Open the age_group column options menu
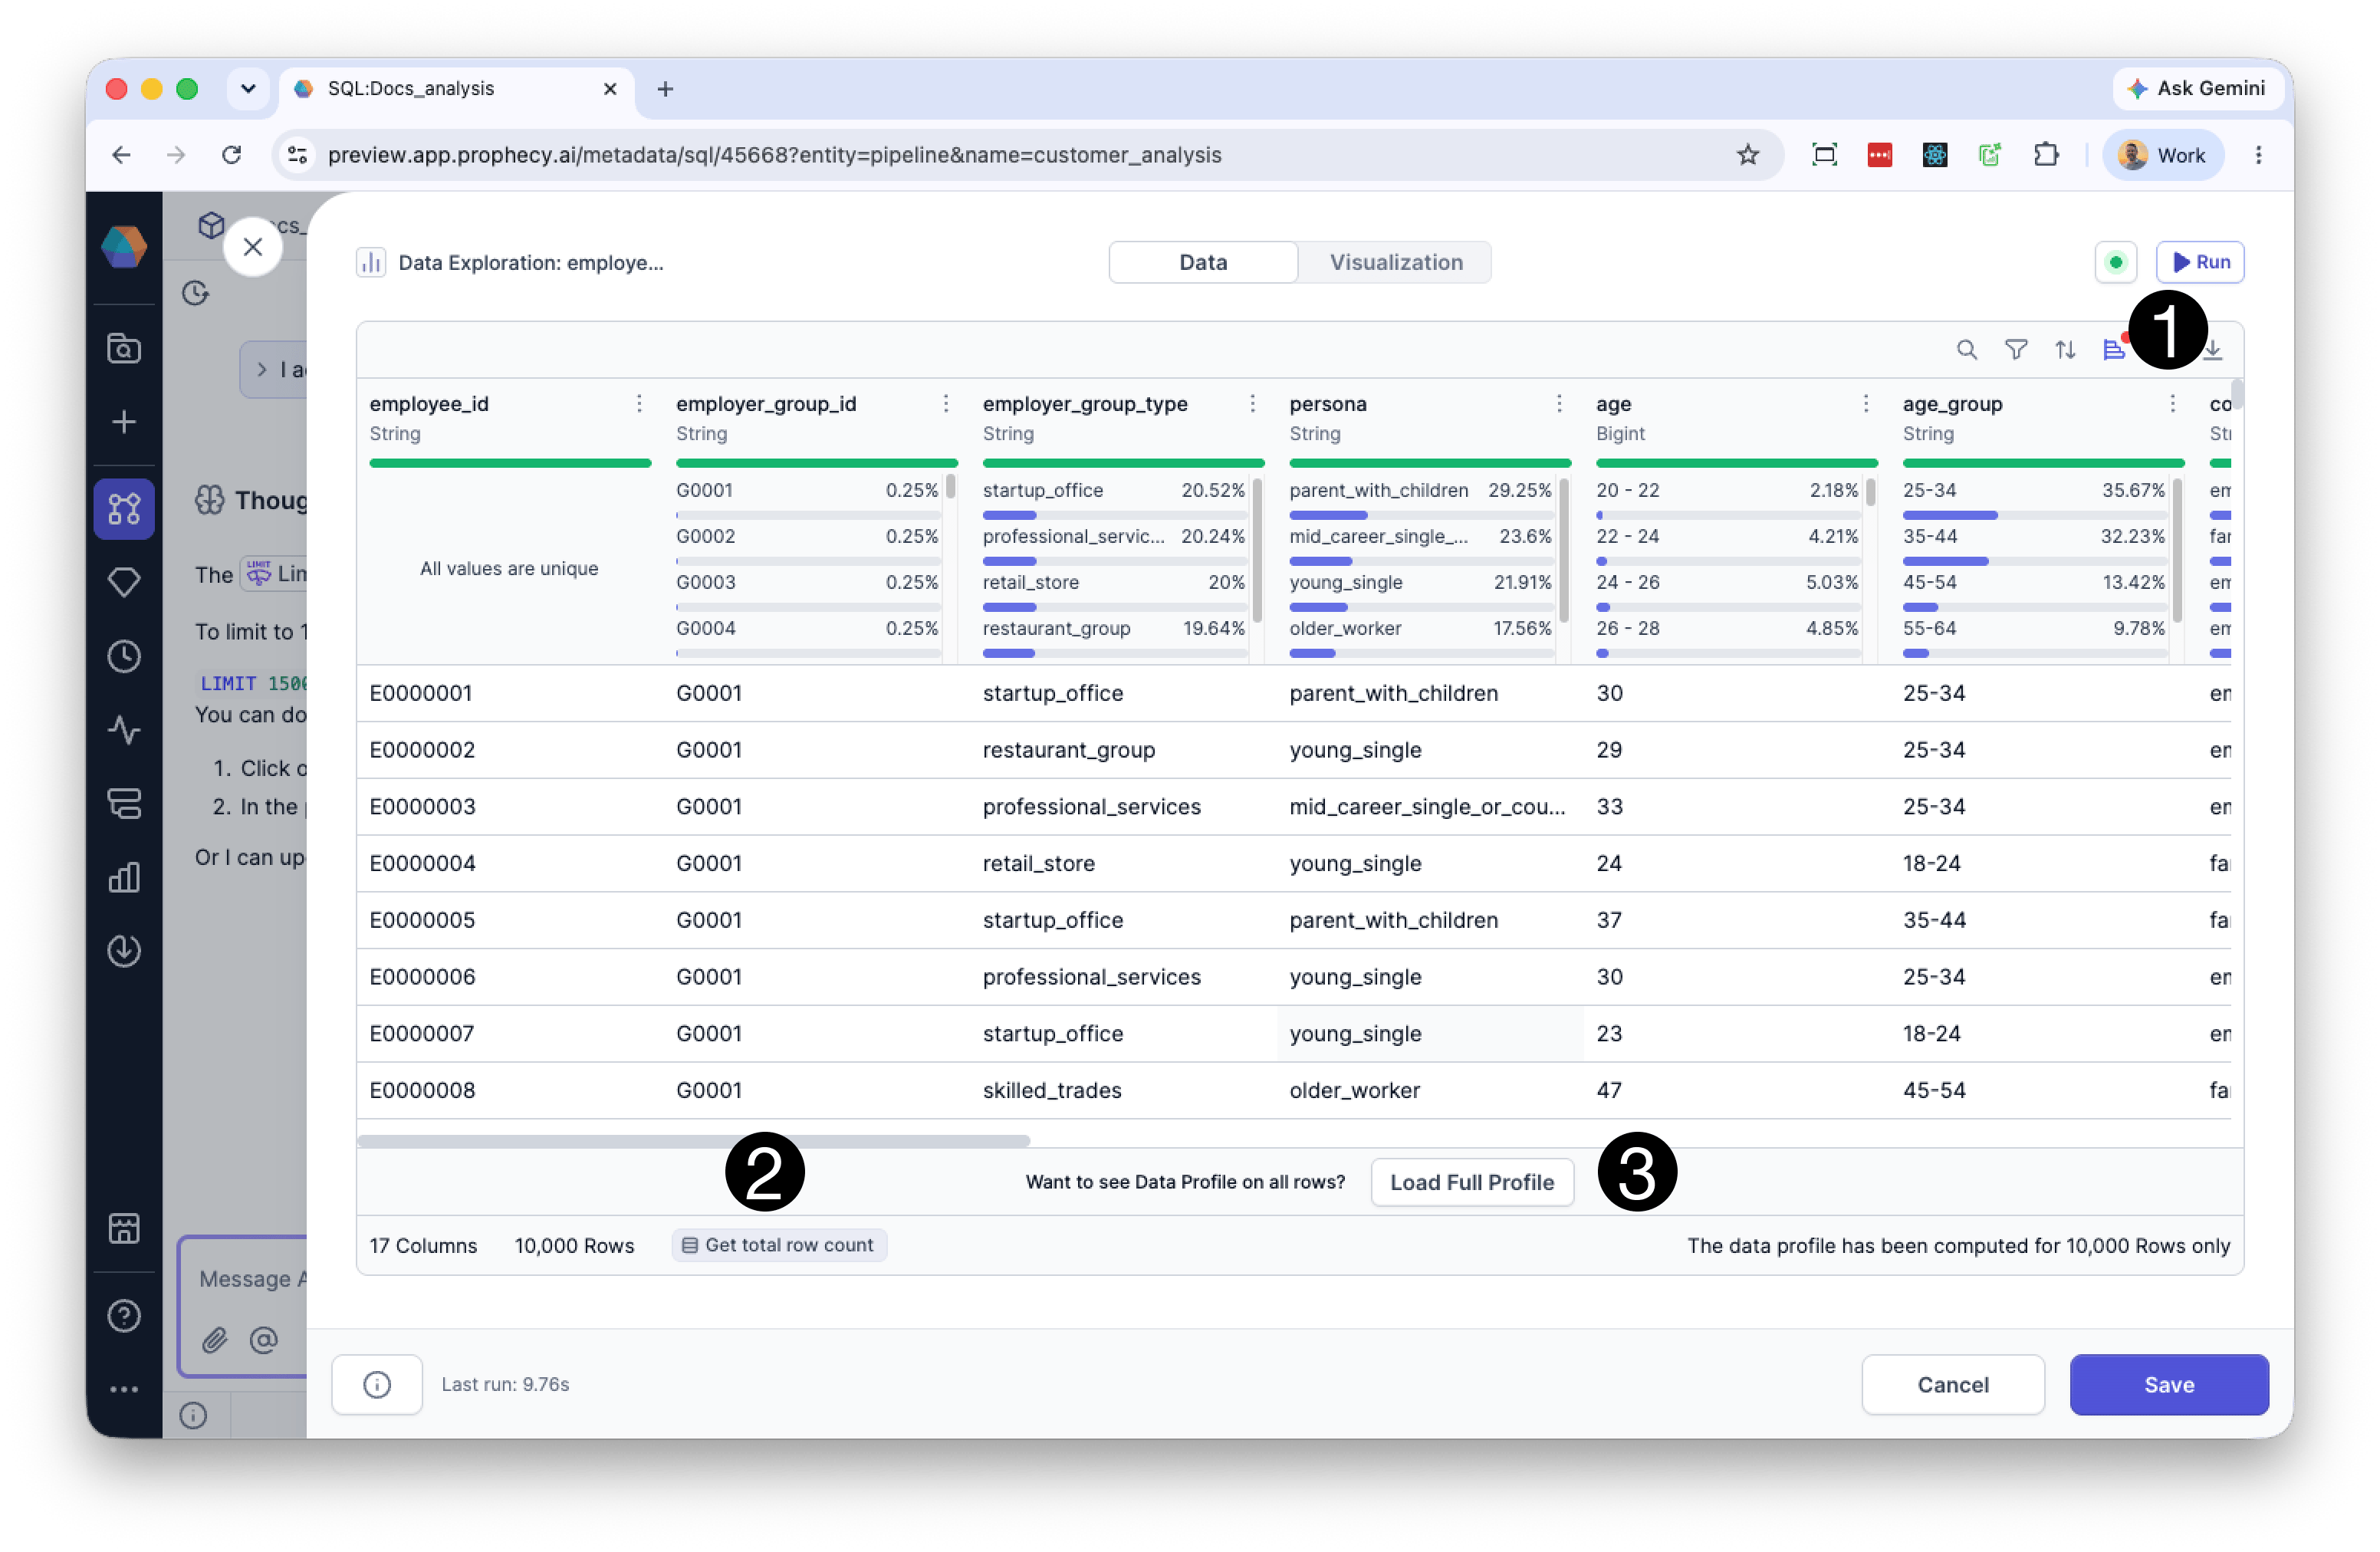This screenshot has height=1552, width=2380. [2172, 403]
